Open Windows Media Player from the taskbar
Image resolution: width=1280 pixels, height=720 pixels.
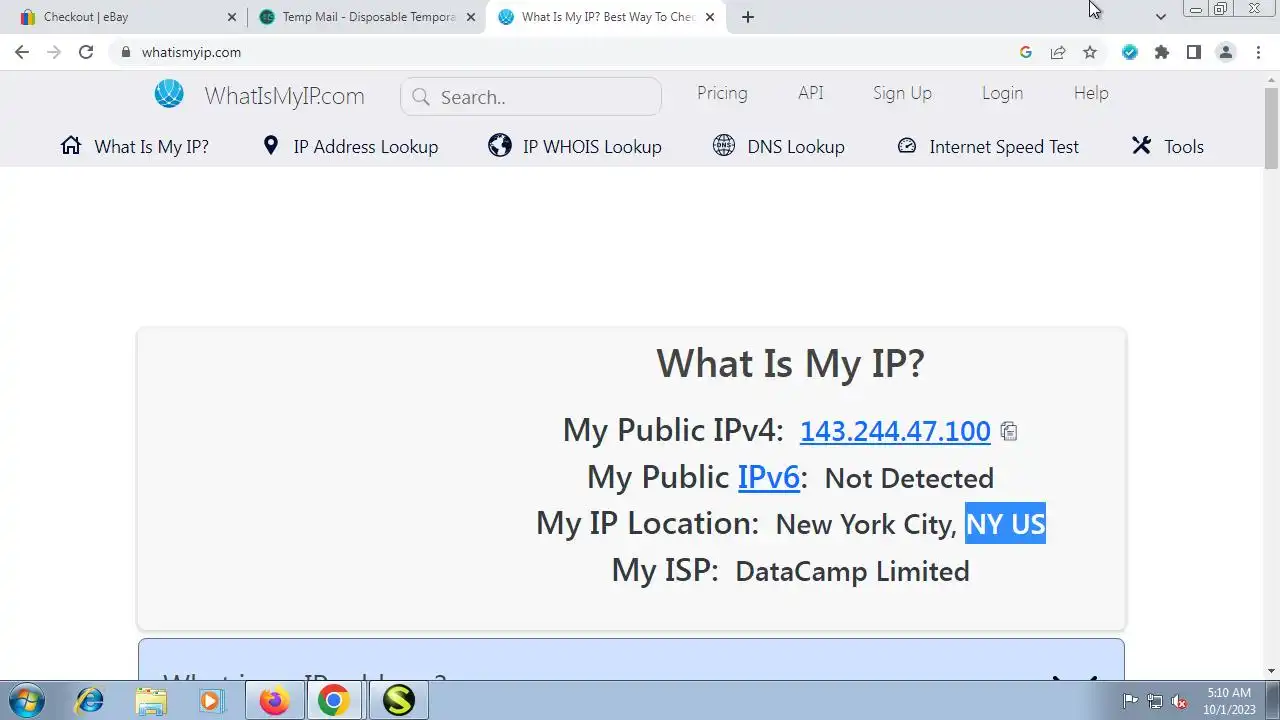tap(211, 700)
